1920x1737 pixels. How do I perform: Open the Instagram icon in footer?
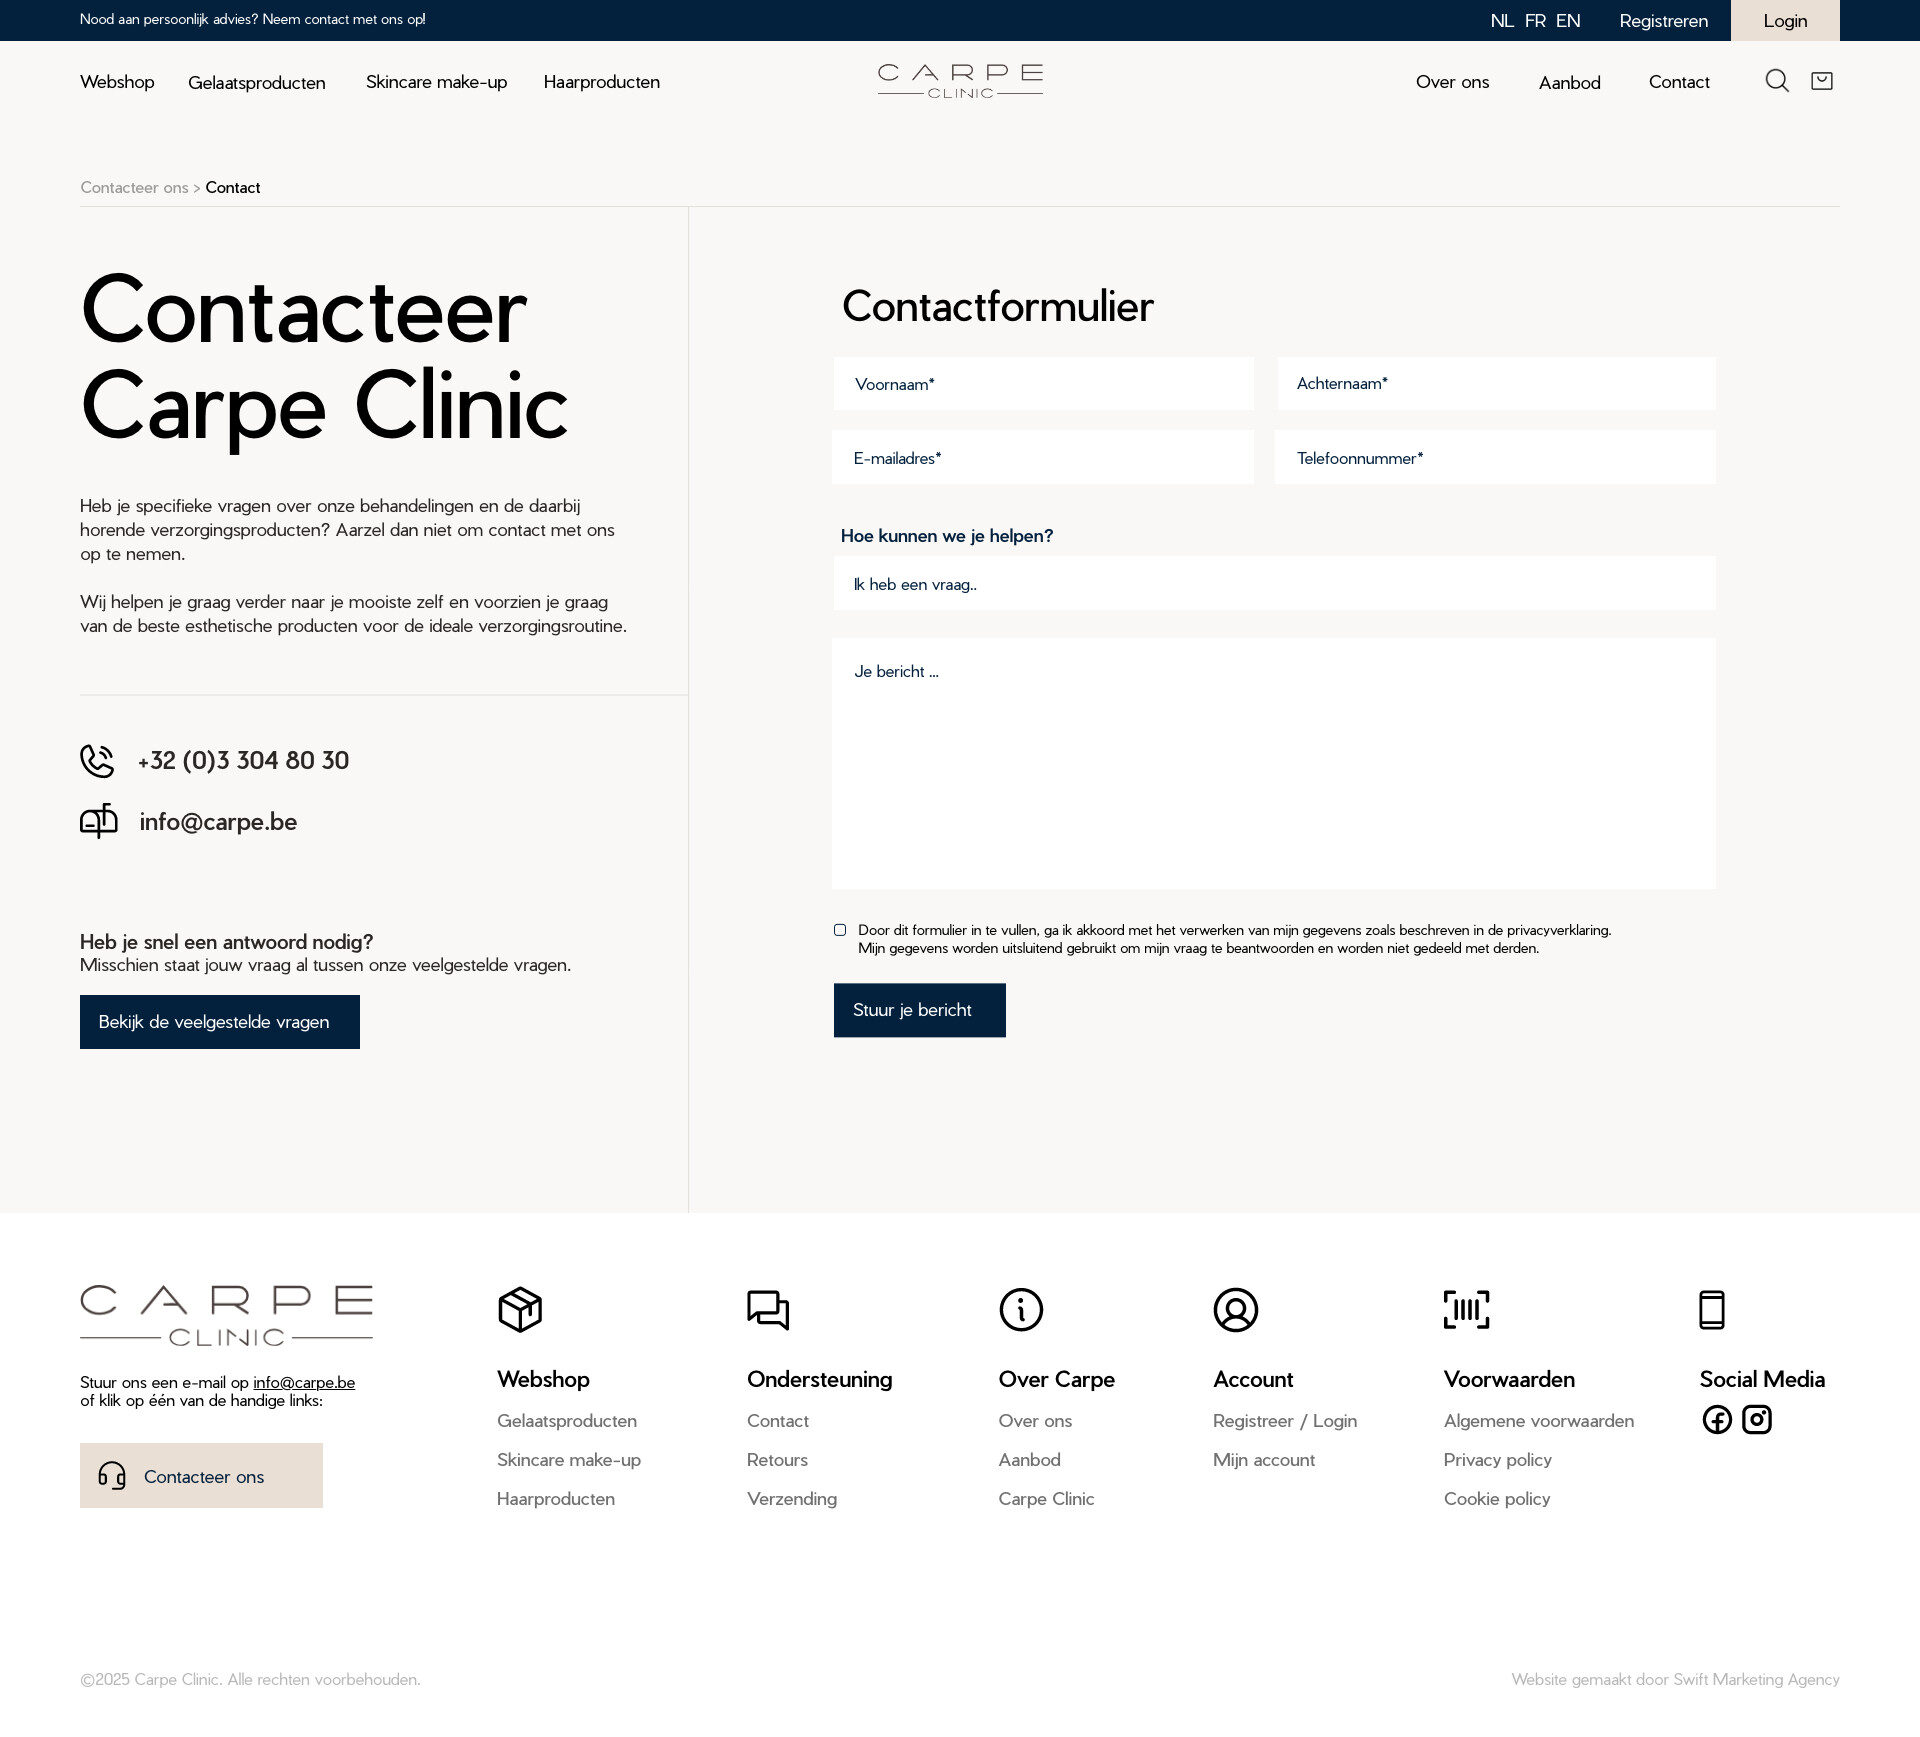tap(1757, 1419)
